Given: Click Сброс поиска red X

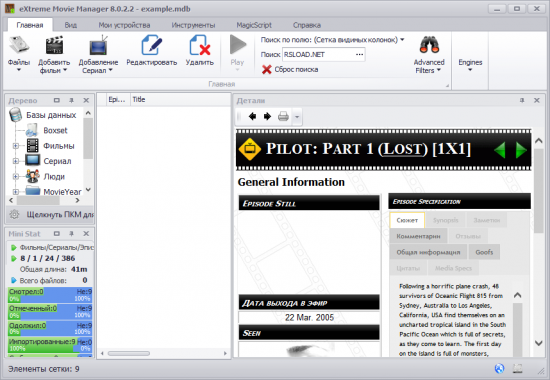Looking at the screenshot, I should [267, 69].
